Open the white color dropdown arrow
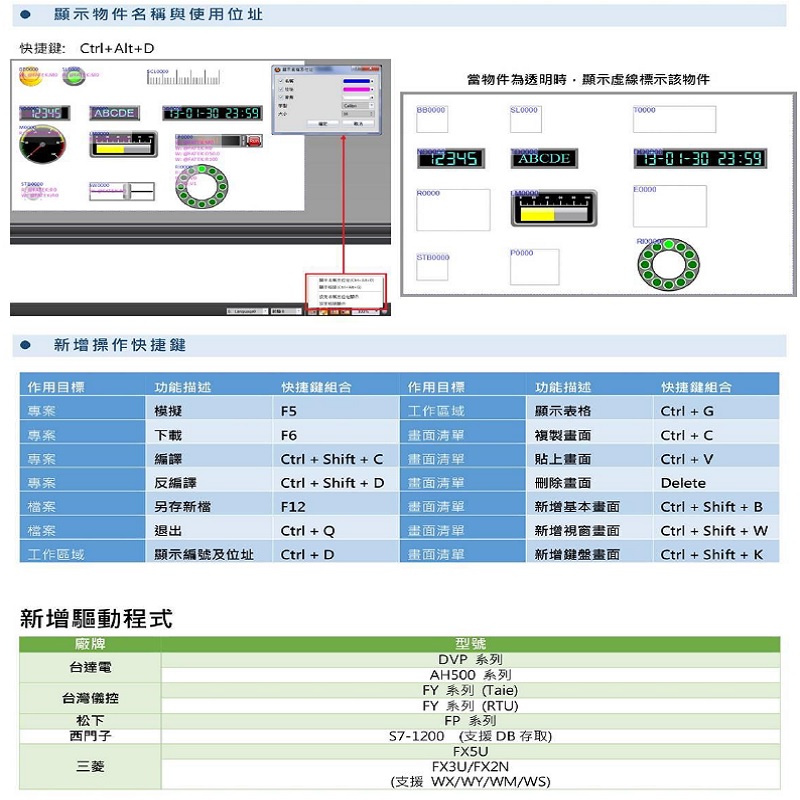The width and height of the screenshot is (800, 800). coord(372,97)
